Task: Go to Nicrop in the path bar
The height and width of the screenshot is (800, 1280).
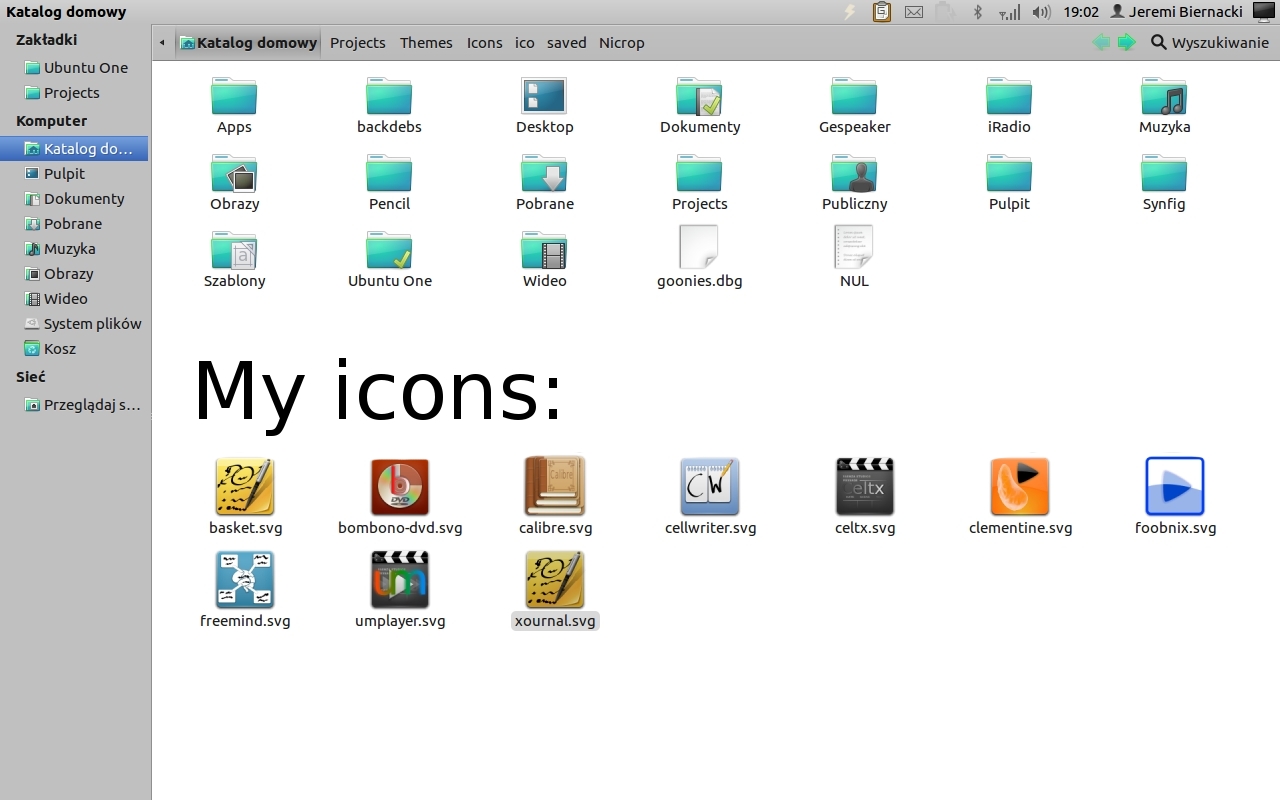Action: click(622, 43)
